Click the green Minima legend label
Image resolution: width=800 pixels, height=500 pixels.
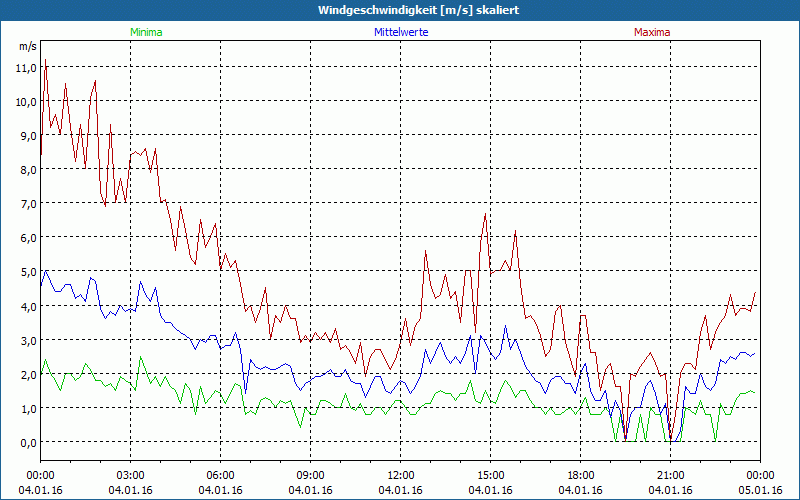click(x=146, y=32)
